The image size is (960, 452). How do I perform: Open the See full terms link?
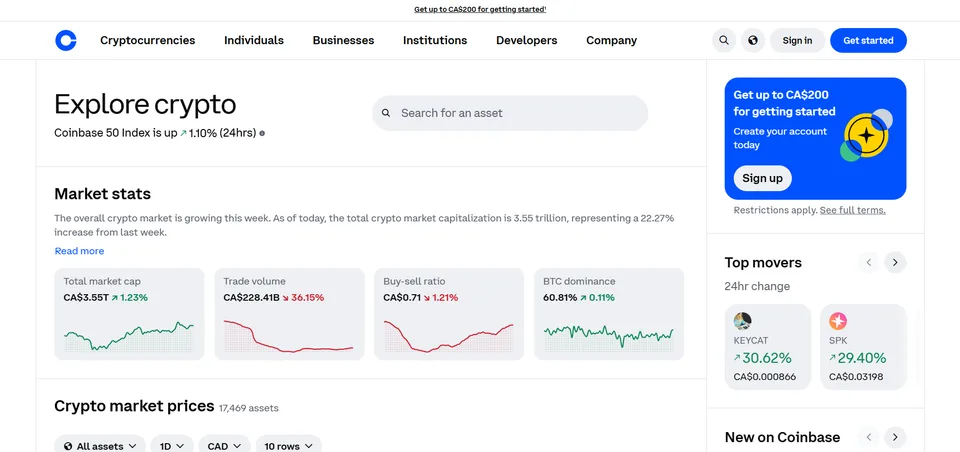coord(852,210)
